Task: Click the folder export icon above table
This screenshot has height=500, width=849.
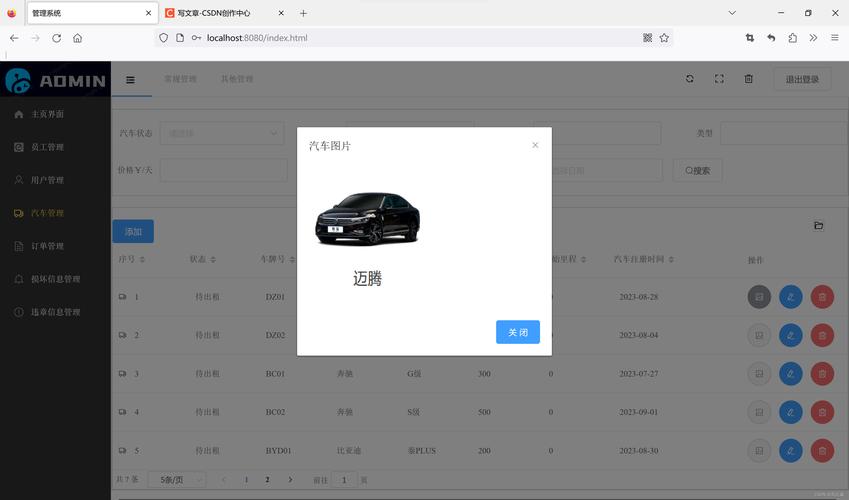Action: [x=819, y=225]
